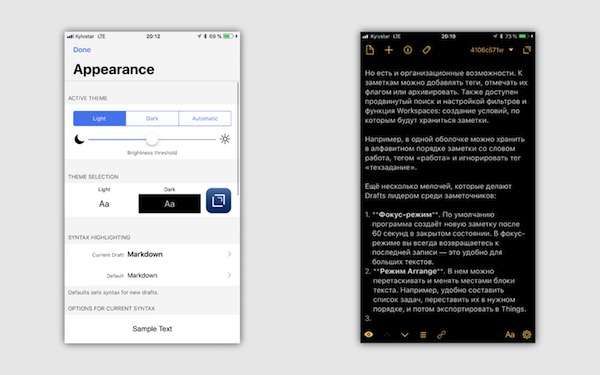The image size is (600, 375).
Task: Select the Light active theme segment
Action: 99,119
